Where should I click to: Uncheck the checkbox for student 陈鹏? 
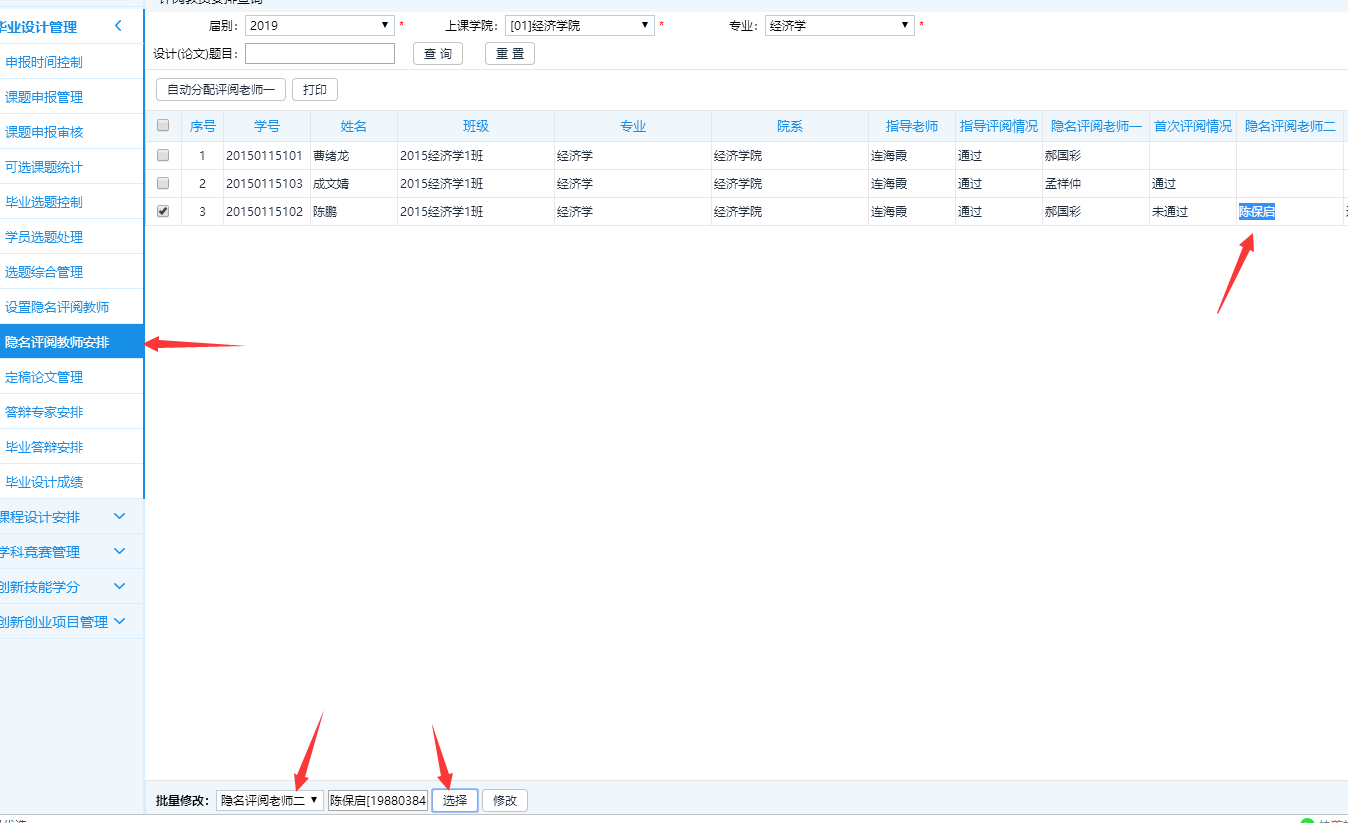[x=163, y=212]
